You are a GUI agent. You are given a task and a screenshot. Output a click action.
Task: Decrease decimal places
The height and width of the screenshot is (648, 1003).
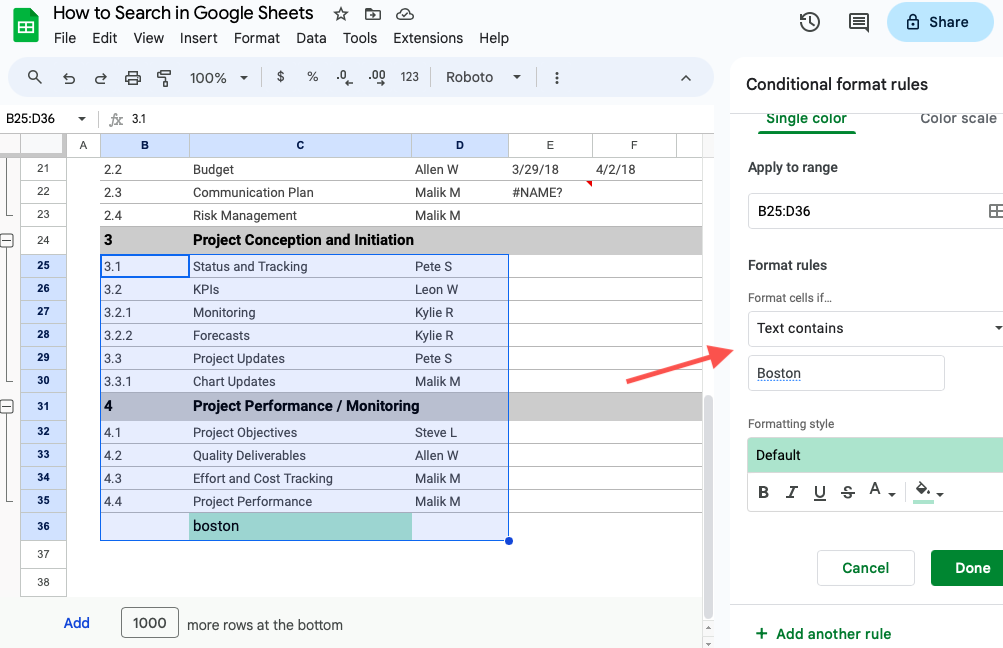(x=344, y=77)
